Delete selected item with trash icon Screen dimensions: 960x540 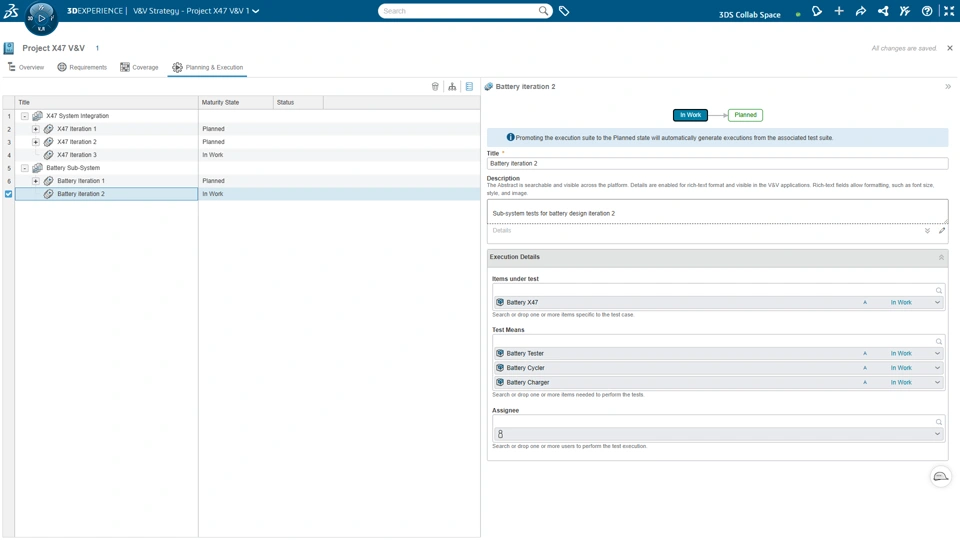[x=435, y=86]
